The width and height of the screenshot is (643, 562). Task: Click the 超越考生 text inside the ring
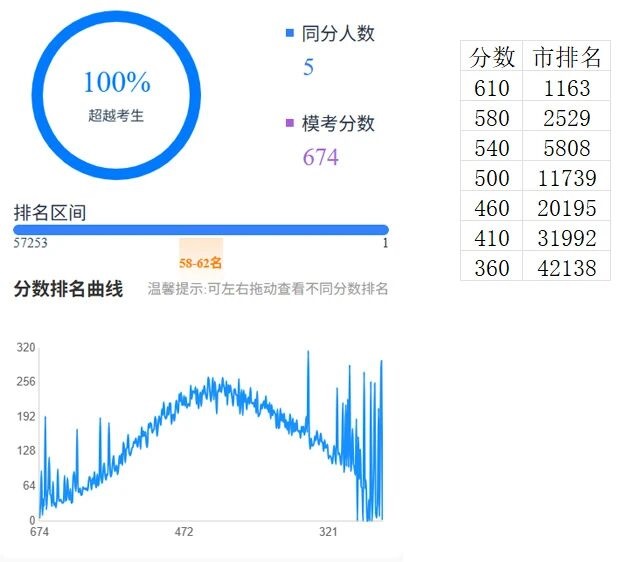coord(116,115)
